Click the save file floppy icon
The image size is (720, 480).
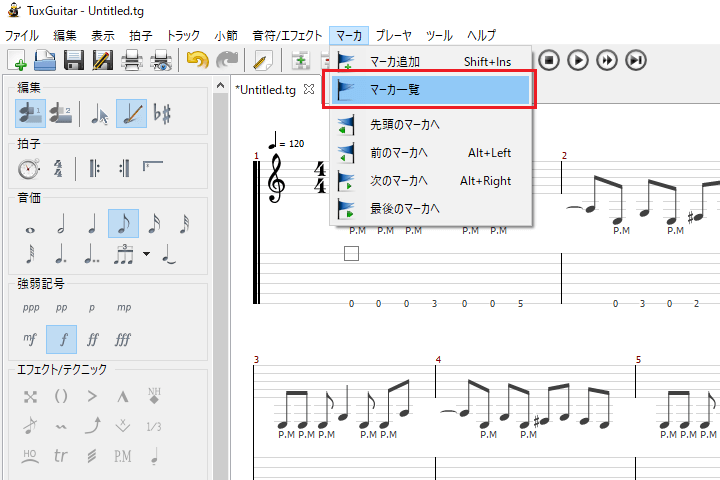pyautogui.click(x=74, y=61)
